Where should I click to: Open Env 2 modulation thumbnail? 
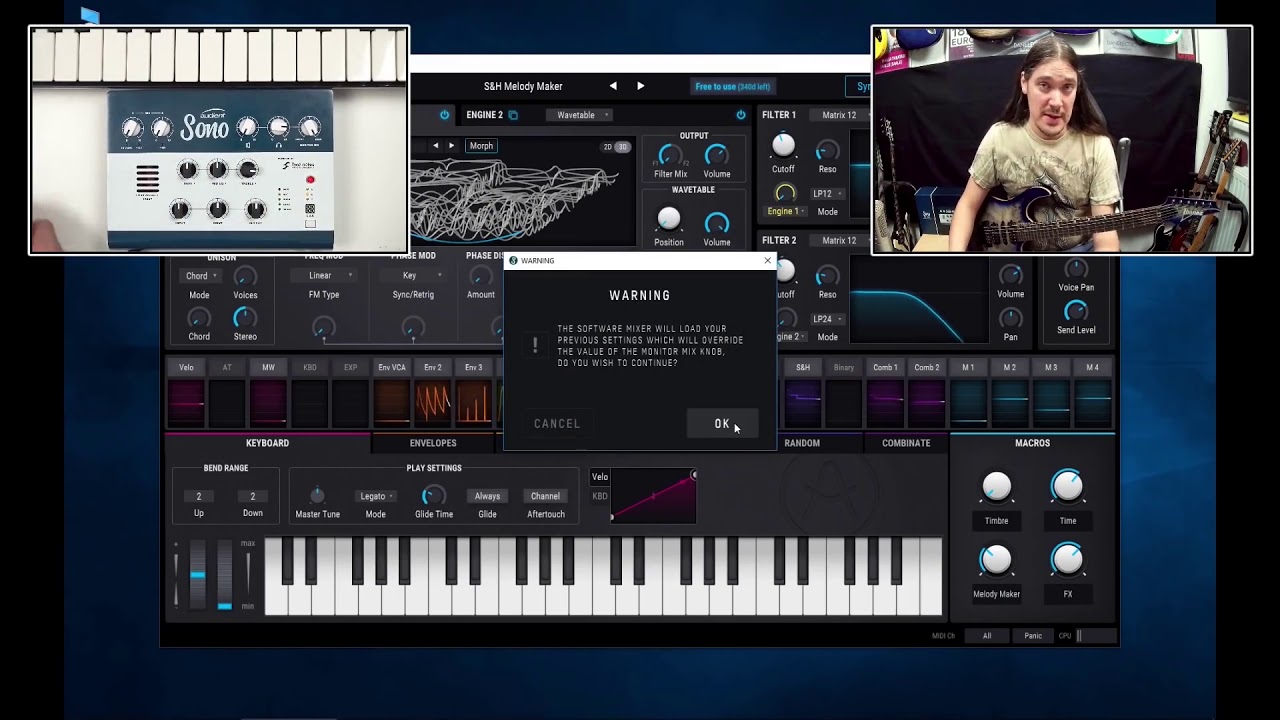[x=433, y=402]
